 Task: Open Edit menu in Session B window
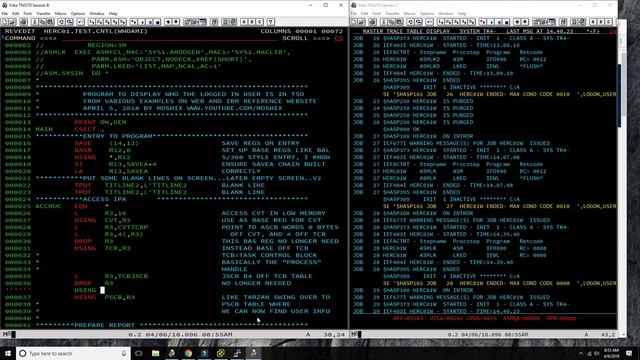click(16, 13)
